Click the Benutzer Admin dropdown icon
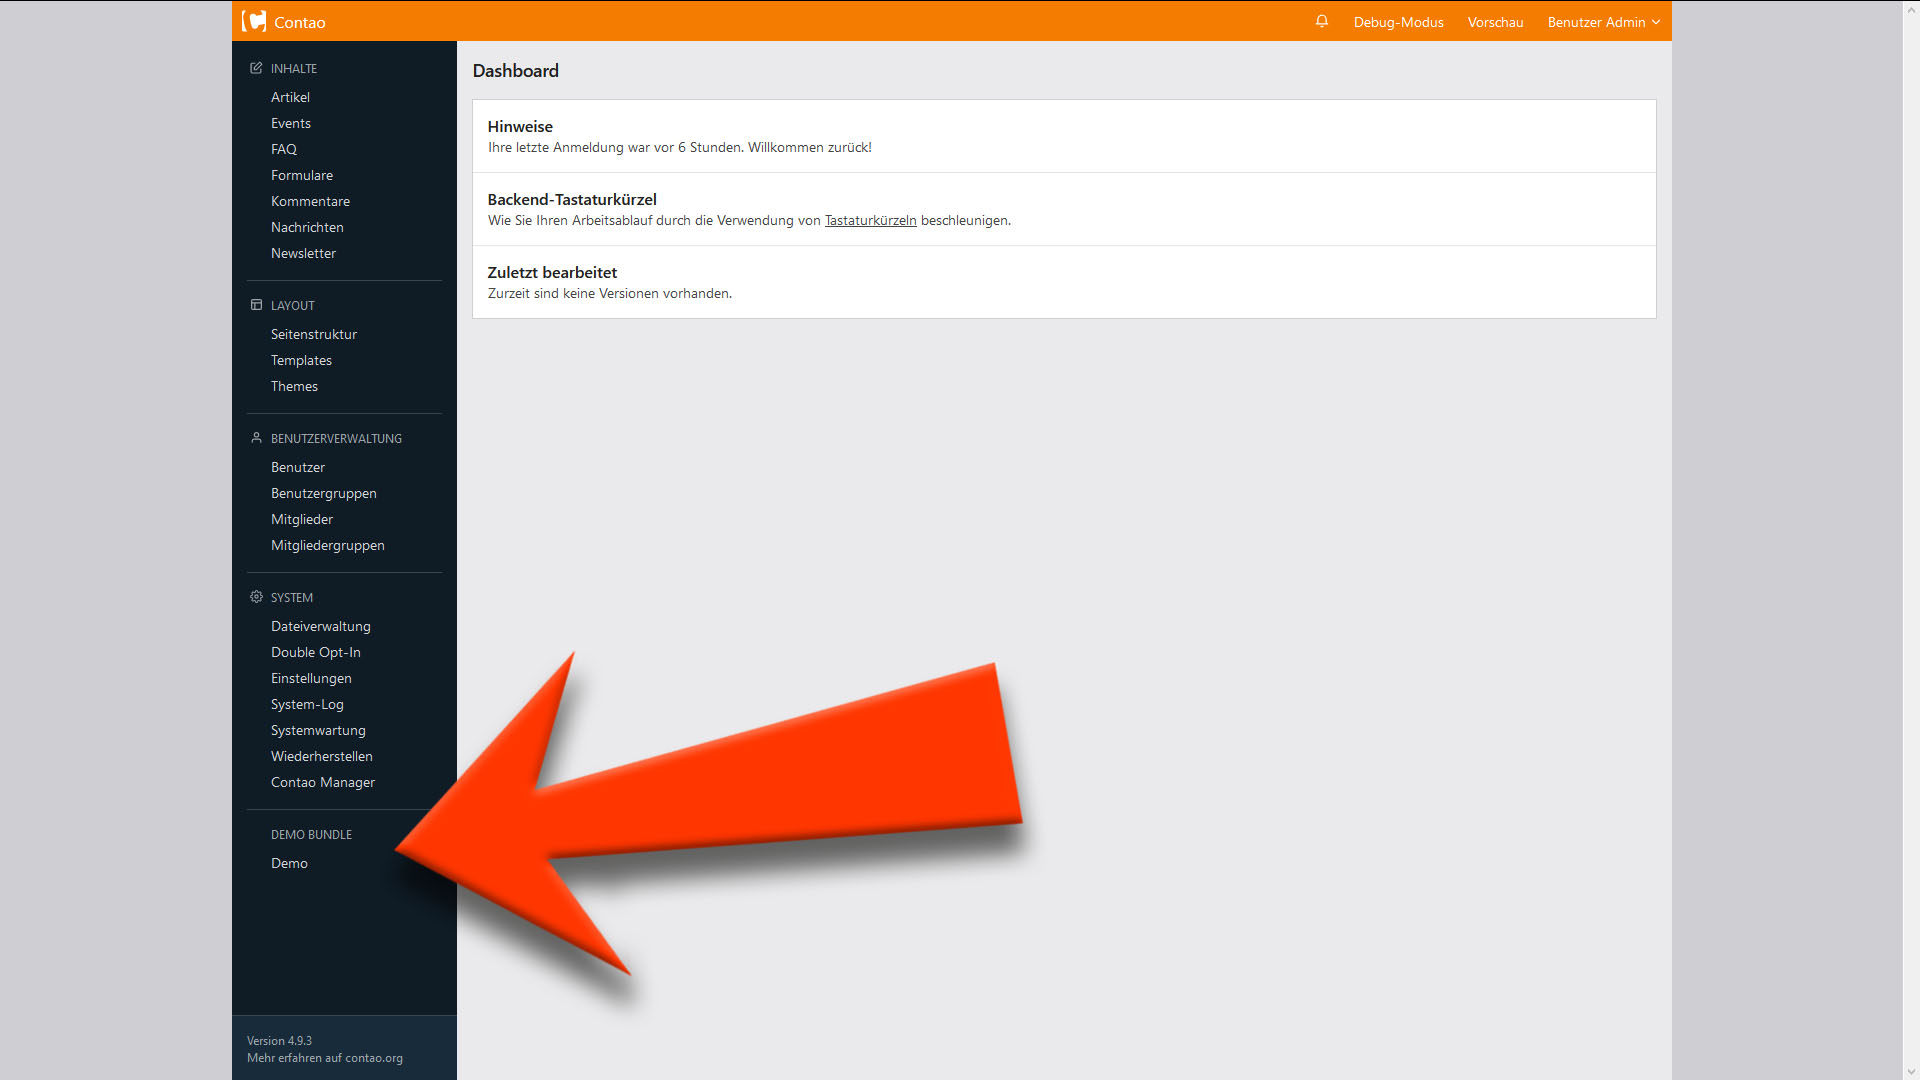The width and height of the screenshot is (1920, 1080). [1659, 22]
